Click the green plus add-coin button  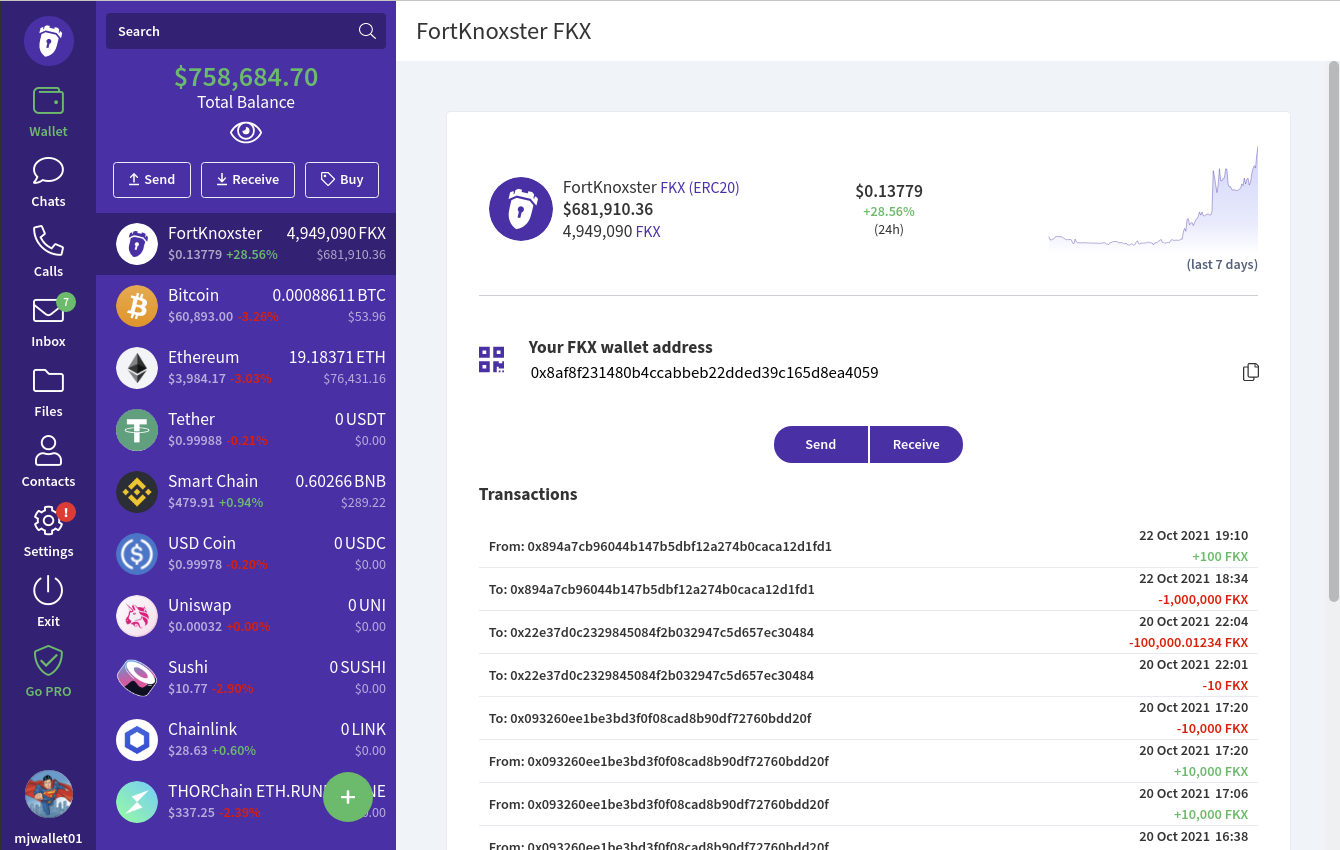(348, 797)
